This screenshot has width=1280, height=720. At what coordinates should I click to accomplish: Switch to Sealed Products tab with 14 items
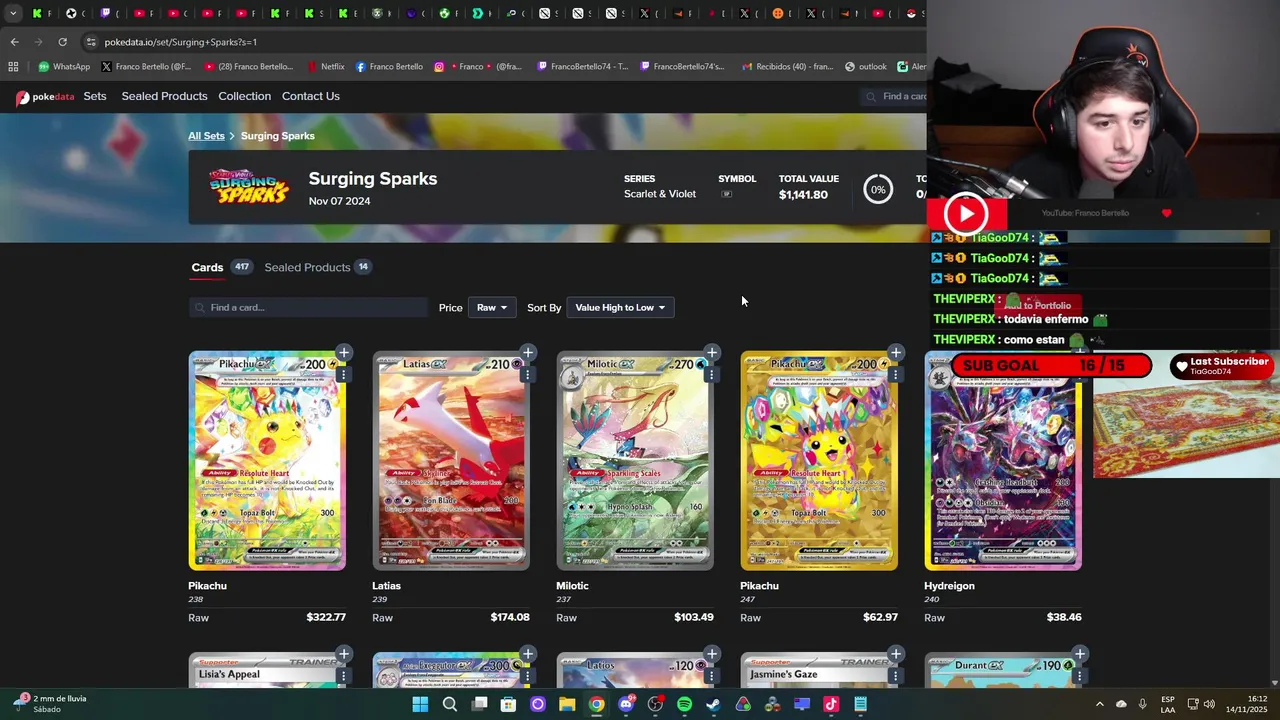(318, 267)
